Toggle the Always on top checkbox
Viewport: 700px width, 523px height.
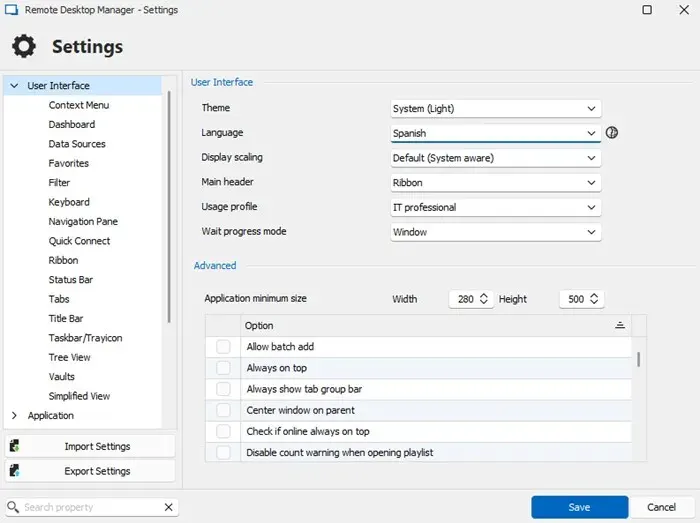[x=223, y=368]
